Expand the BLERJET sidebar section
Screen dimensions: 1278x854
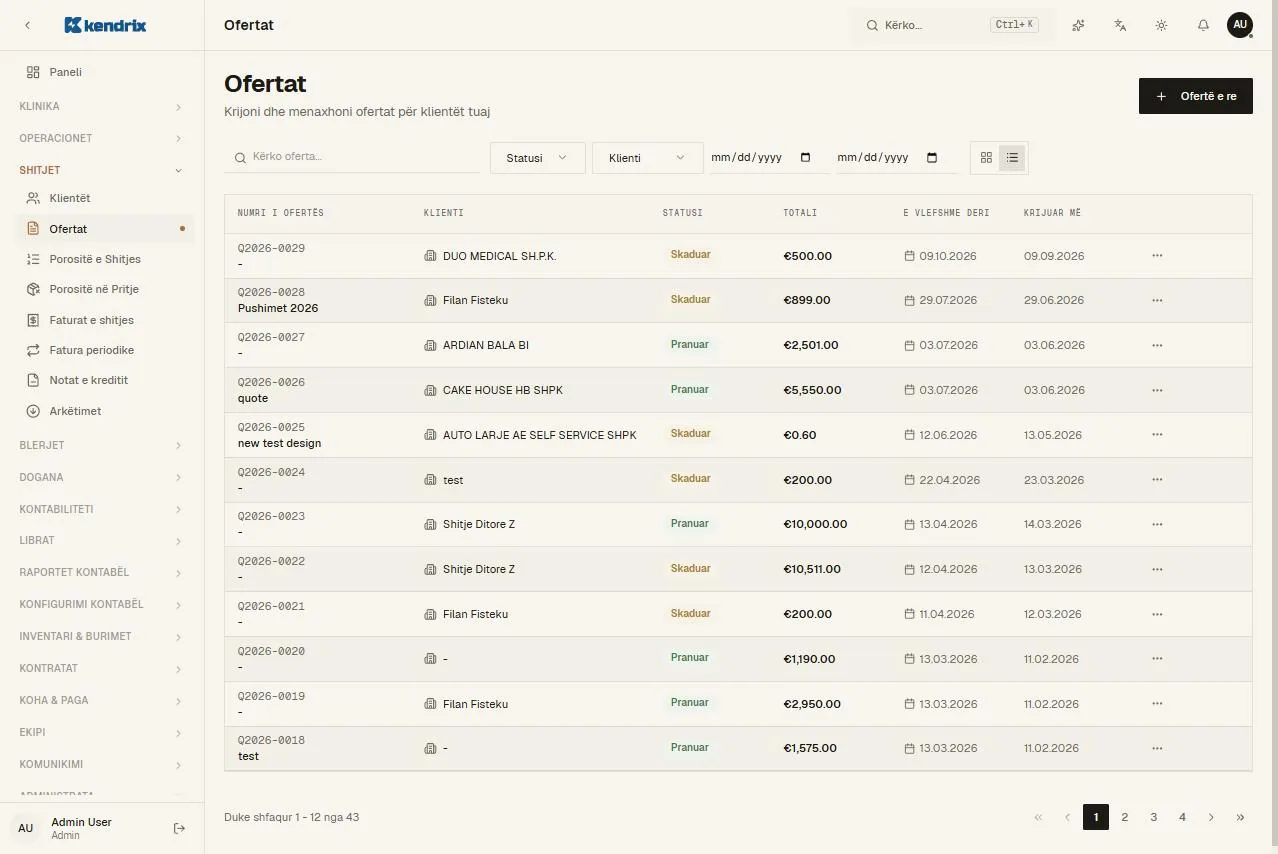[x=101, y=445]
